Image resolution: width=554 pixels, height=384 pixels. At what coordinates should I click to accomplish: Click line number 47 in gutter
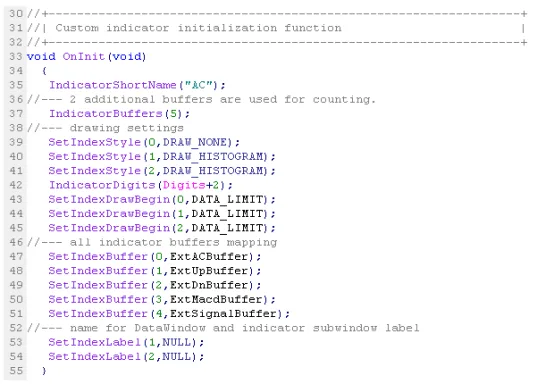(x=16, y=256)
